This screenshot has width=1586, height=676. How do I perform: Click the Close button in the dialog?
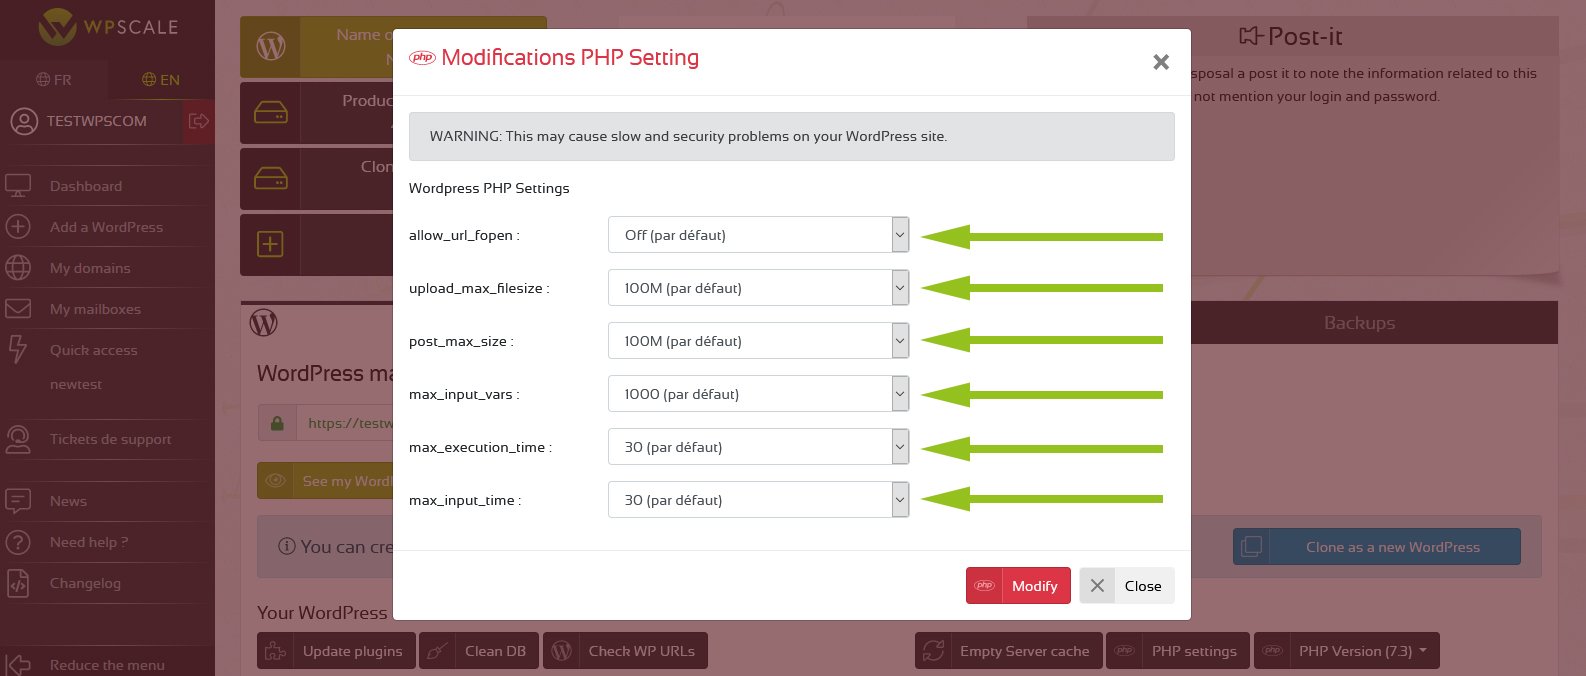[x=1126, y=586]
